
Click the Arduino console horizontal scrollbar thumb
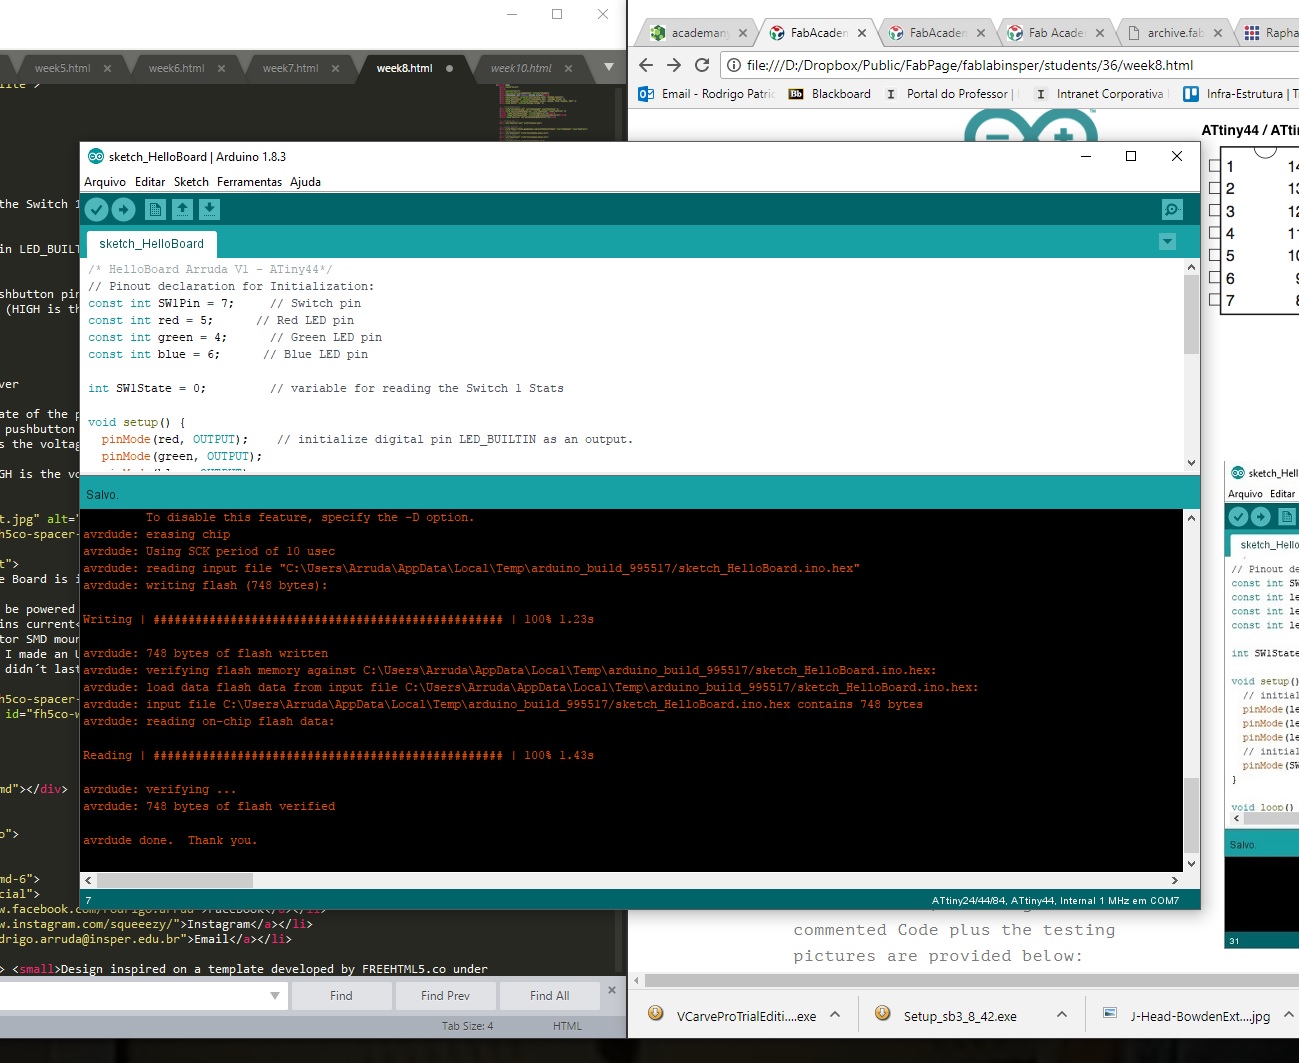(175, 881)
